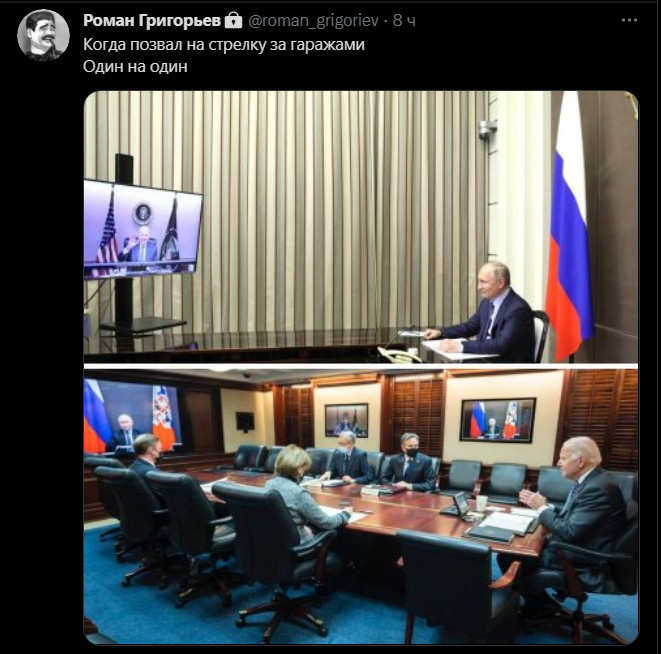661x654 pixels.
Task: Click the Russian flag in the top photo
Action: pos(570,226)
